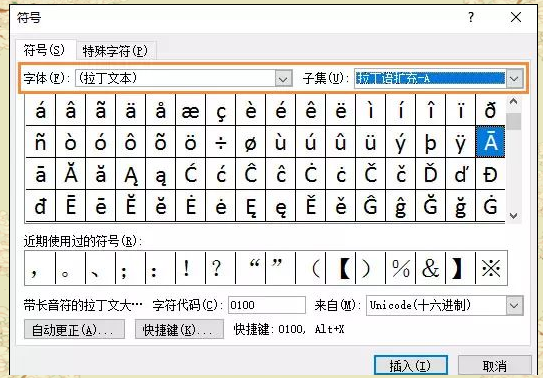Click the 自动更正(A)... button

pyautogui.click(x=74, y=329)
